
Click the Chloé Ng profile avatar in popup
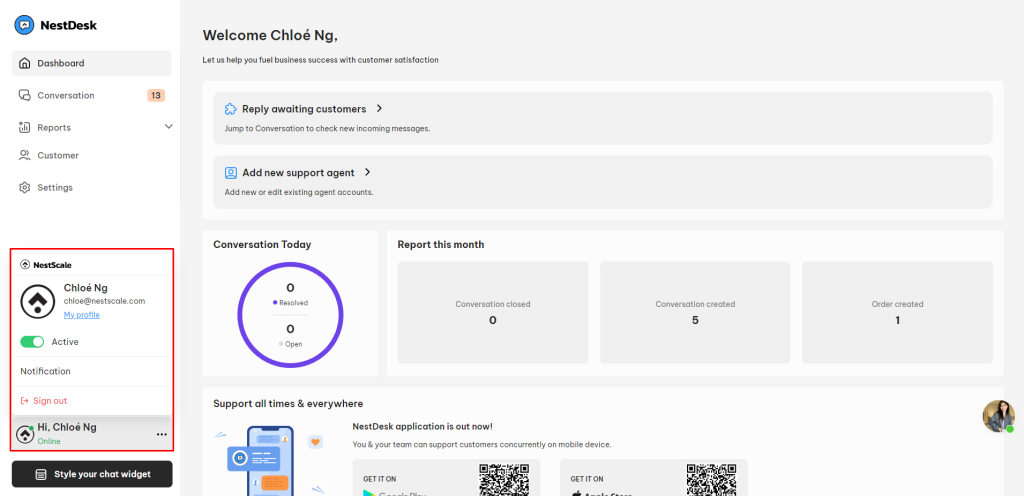[38, 301]
